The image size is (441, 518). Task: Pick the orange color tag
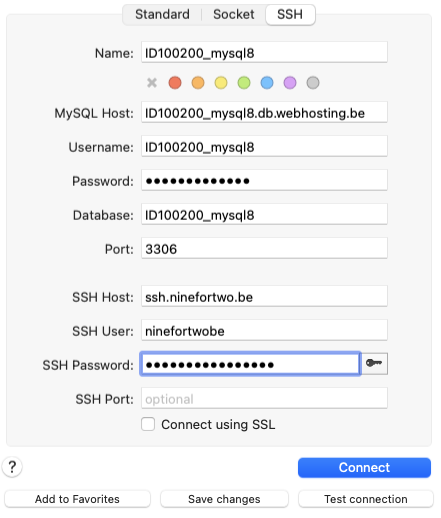(198, 83)
